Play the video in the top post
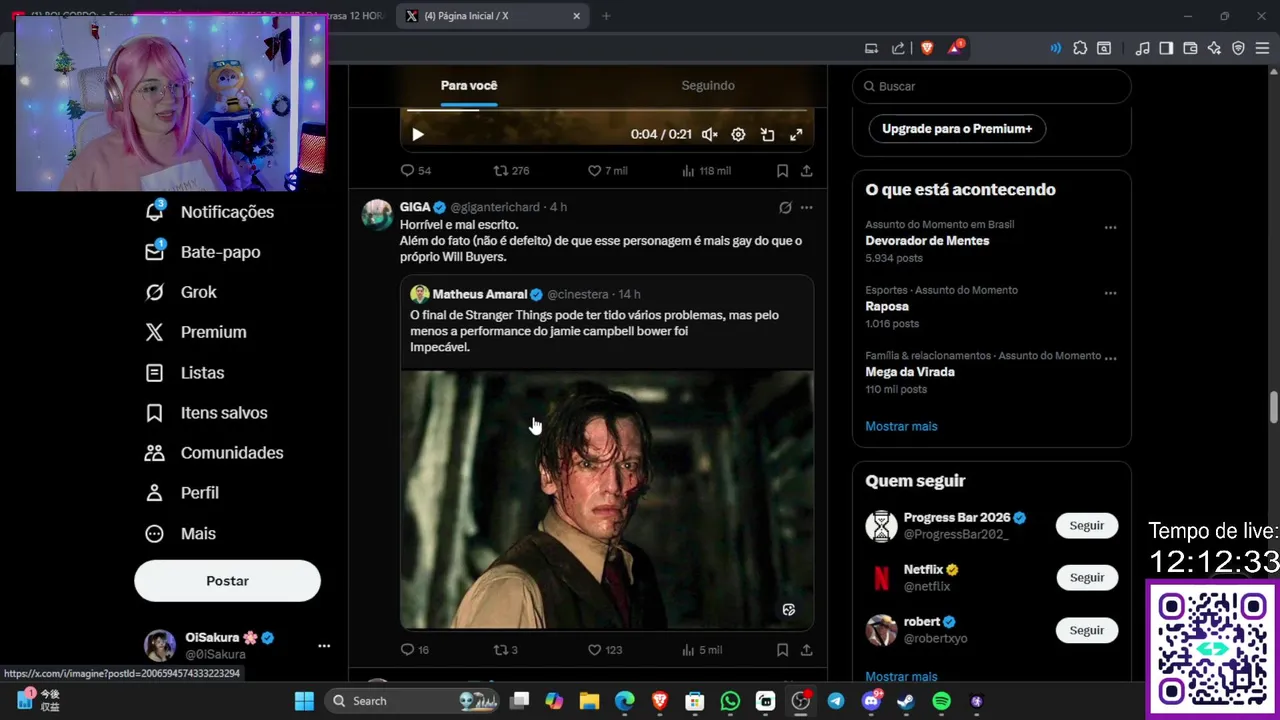 (x=418, y=134)
